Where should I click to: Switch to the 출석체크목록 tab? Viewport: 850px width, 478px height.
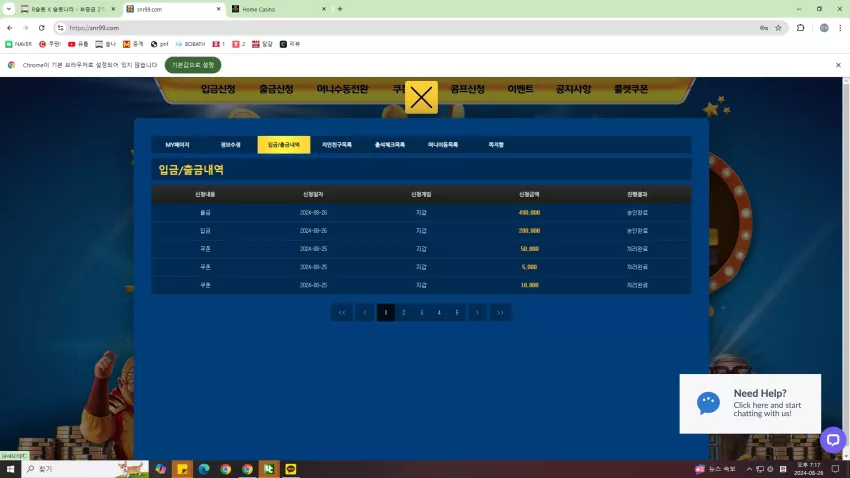pos(390,145)
